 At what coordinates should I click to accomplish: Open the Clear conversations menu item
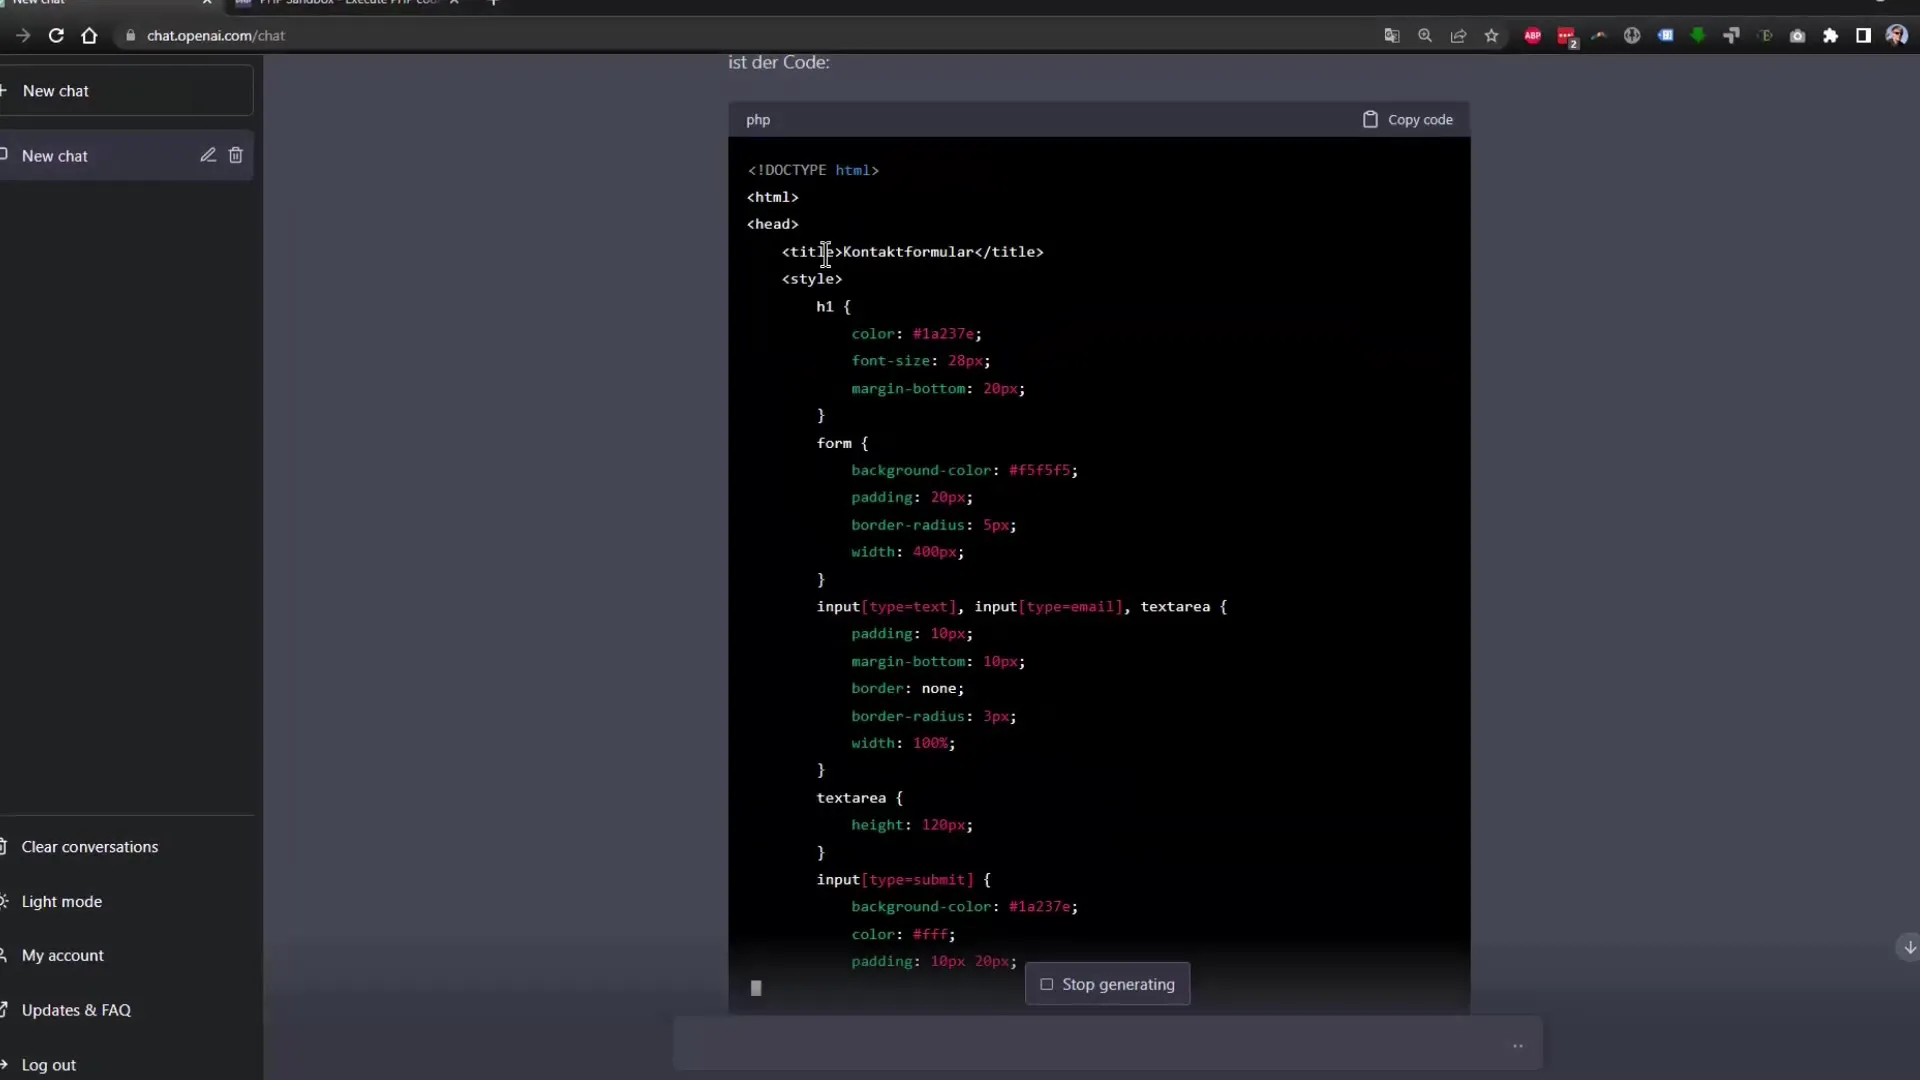click(x=90, y=847)
